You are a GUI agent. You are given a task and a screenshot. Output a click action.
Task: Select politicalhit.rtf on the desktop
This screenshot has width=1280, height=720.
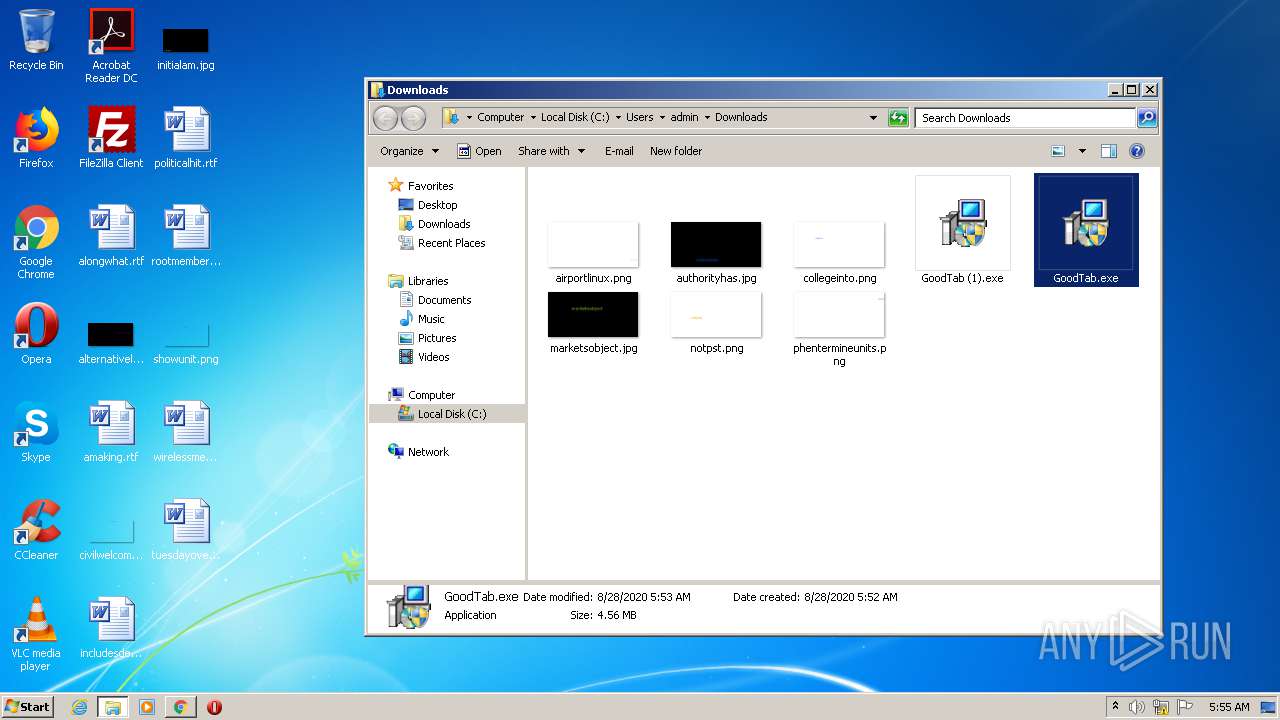coord(186,138)
